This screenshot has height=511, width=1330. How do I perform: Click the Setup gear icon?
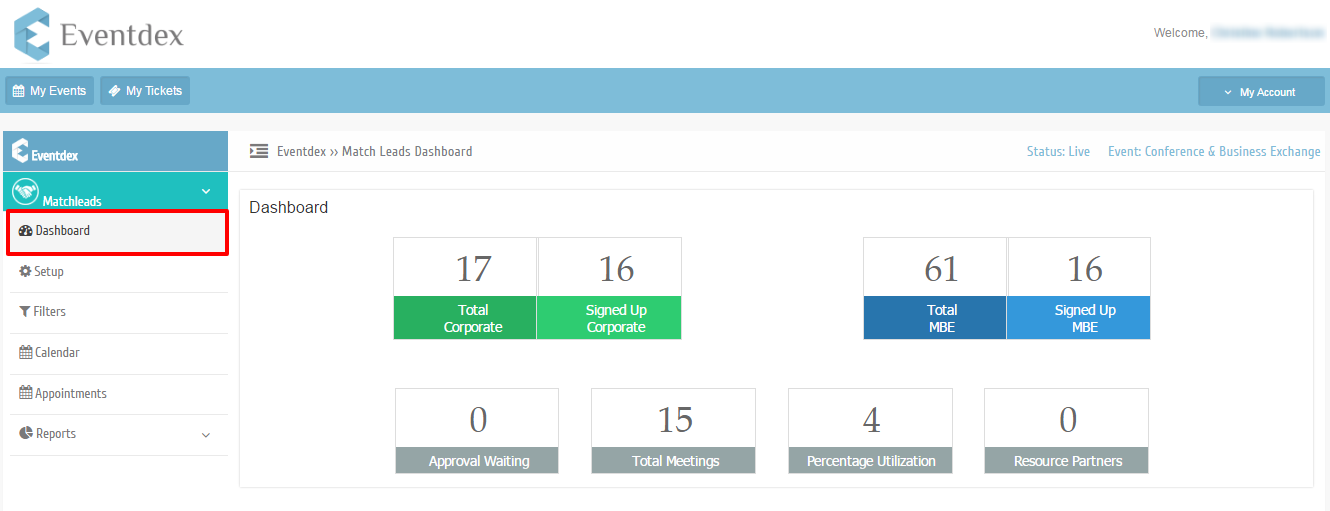click(x=26, y=272)
